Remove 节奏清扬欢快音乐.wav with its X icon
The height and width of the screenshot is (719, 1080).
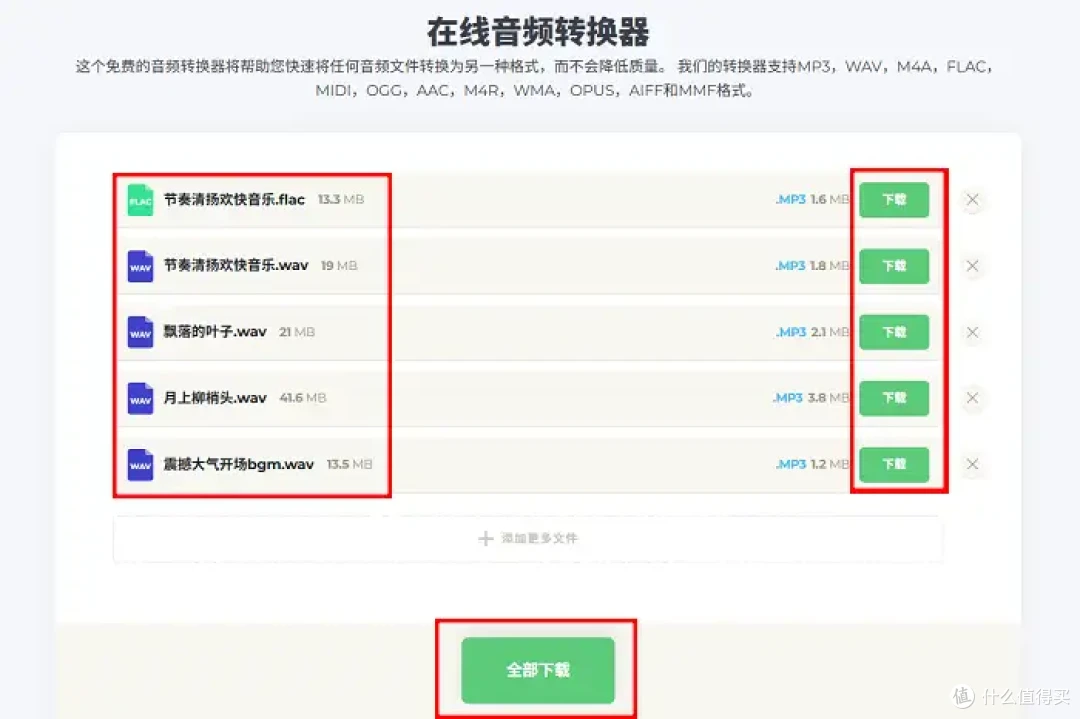tap(973, 266)
